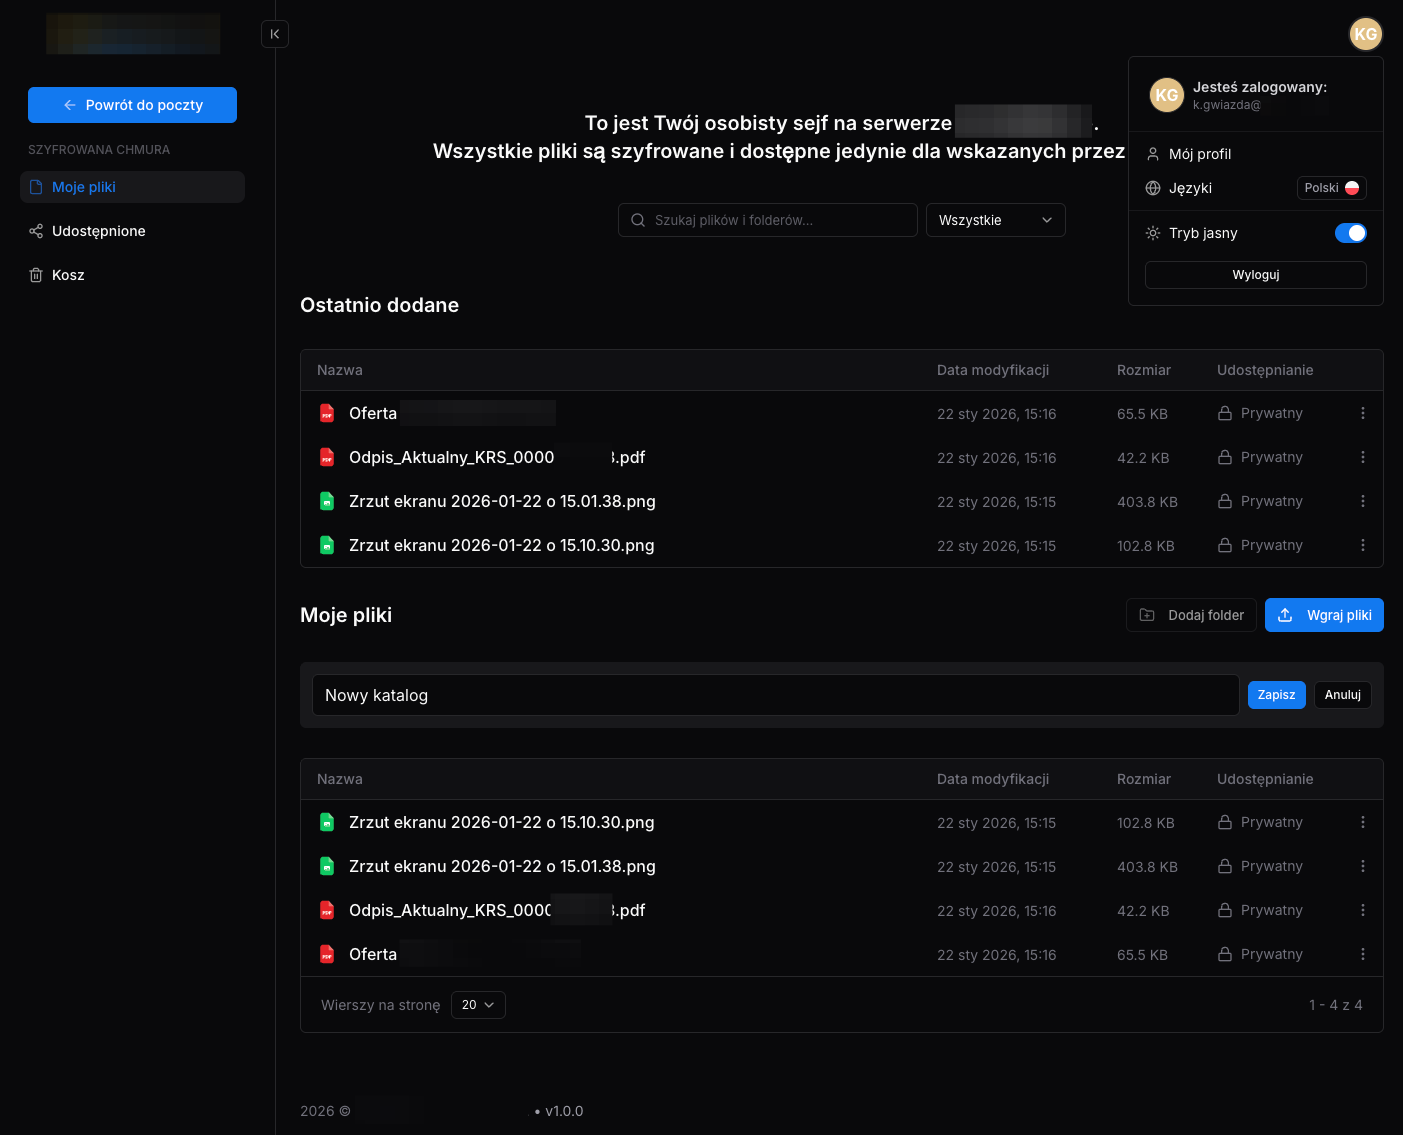Open the Polski language selector
The height and width of the screenshot is (1135, 1403).
tap(1331, 188)
